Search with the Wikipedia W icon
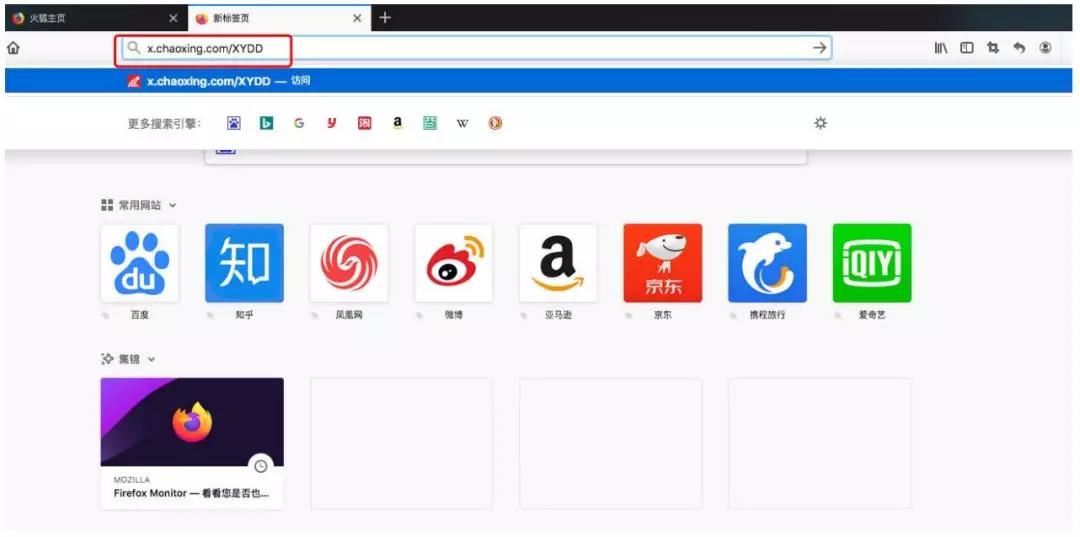The width and height of the screenshot is (1080, 537). pos(462,123)
